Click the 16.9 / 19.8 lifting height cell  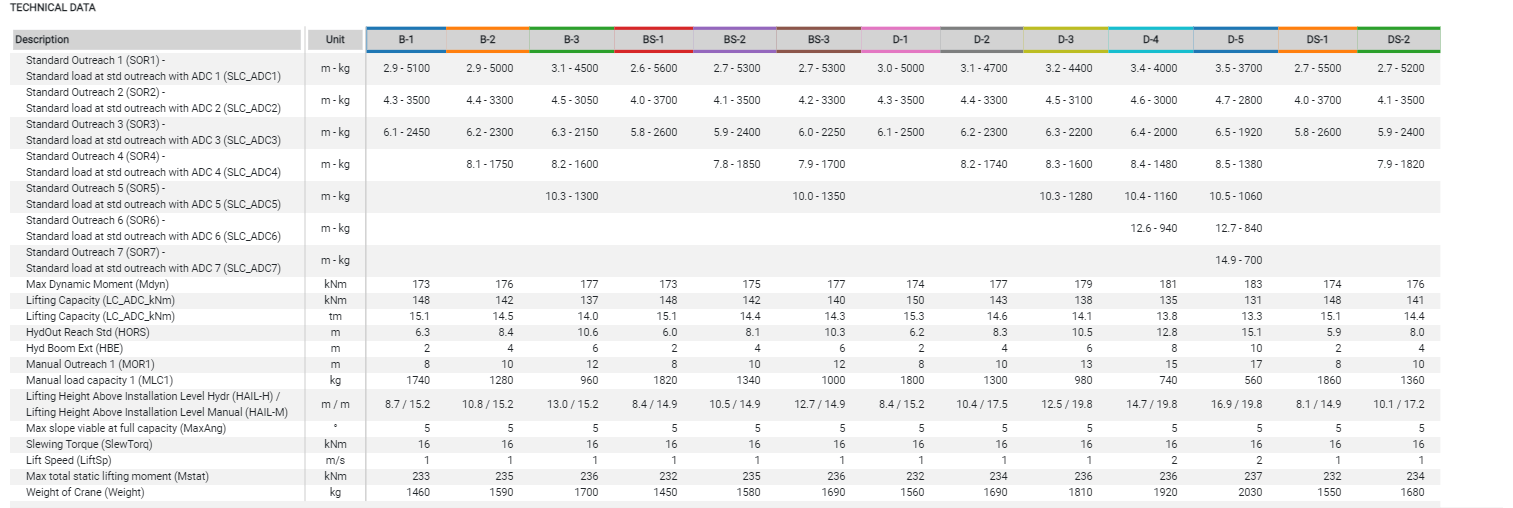(1235, 404)
